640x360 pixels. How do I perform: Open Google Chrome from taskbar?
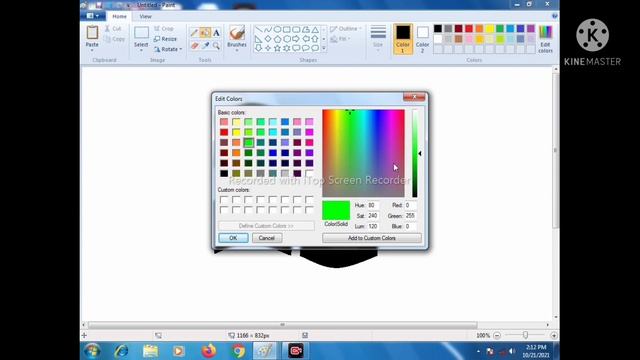pos(238,351)
